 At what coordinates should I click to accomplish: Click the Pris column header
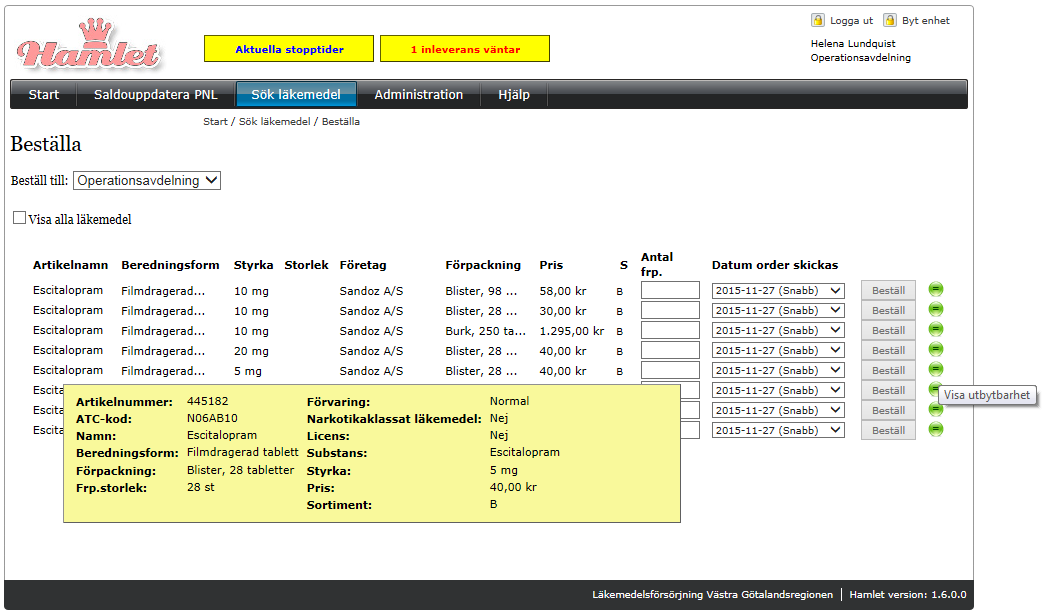(x=551, y=265)
